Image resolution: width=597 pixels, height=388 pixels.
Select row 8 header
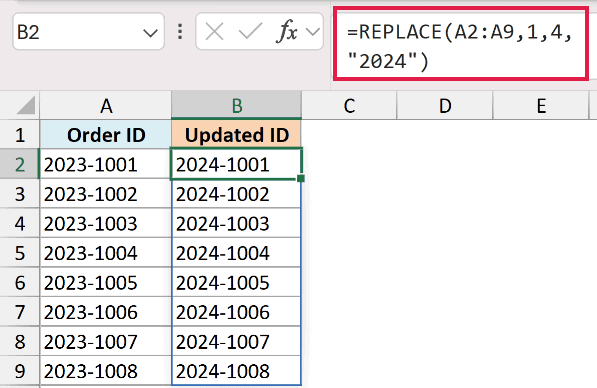20,341
